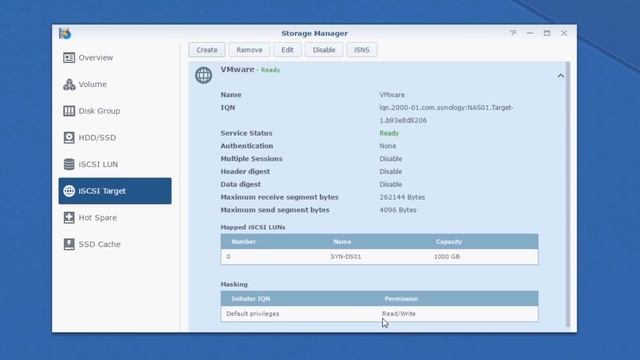
Task: Click the 4096 Bytes value
Action: (x=398, y=210)
